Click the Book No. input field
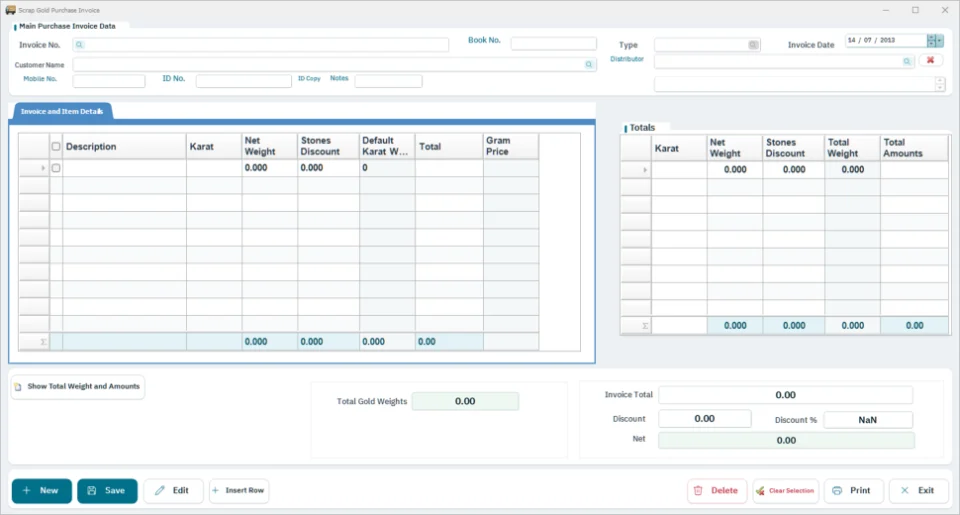Image resolution: width=960 pixels, height=515 pixels. tap(553, 43)
